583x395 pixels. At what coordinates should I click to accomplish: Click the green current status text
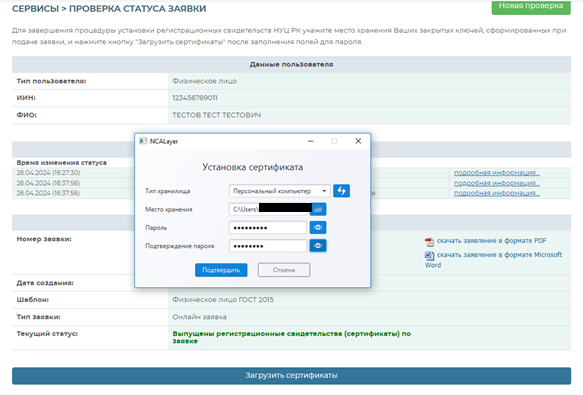point(292,337)
